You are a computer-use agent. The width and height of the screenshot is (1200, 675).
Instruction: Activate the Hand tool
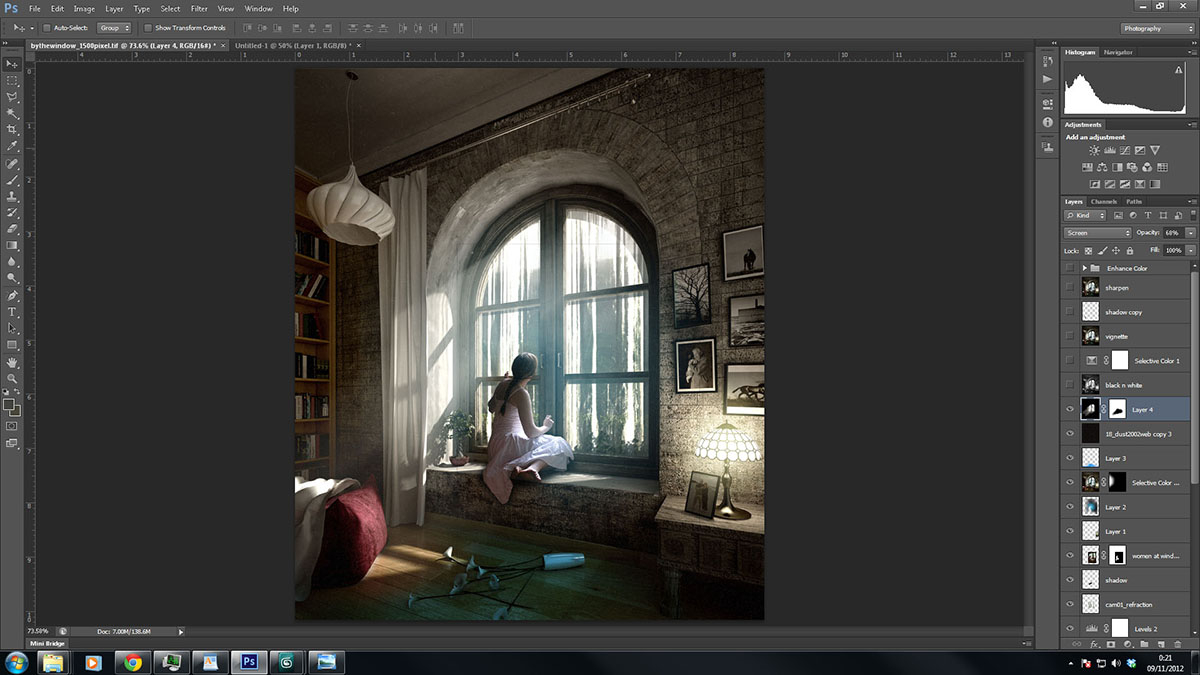point(12,362)
